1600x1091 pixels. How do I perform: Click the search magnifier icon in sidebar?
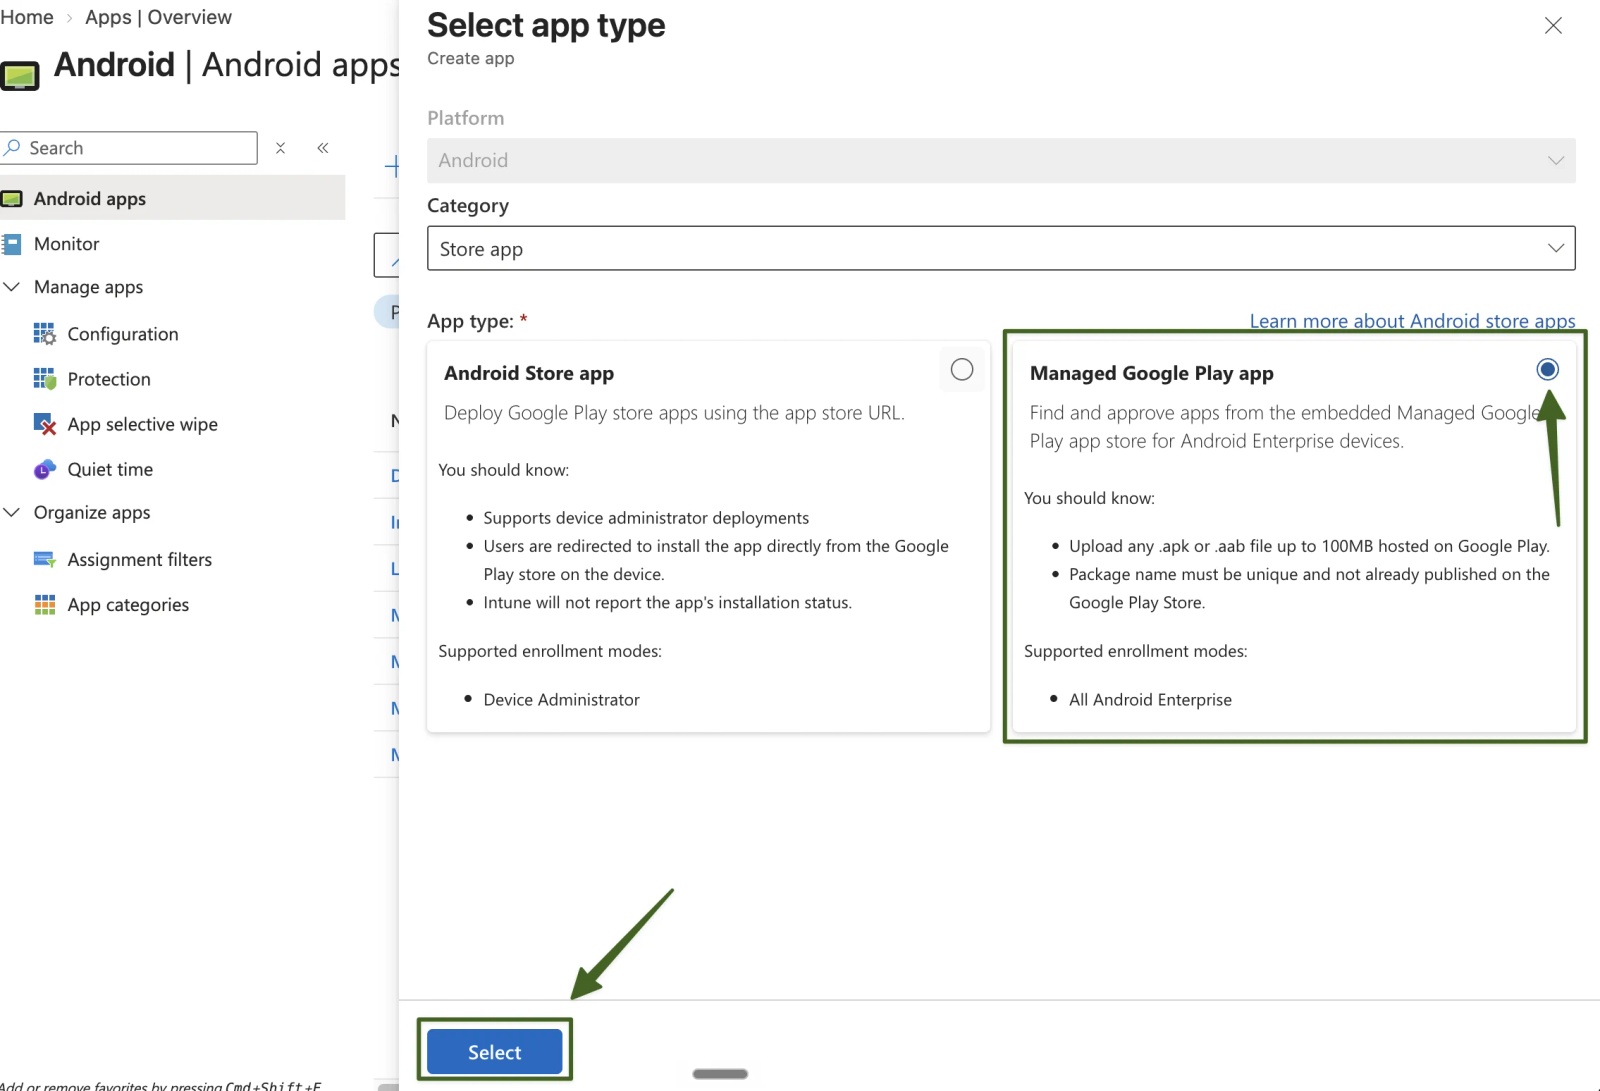point(12,148)
